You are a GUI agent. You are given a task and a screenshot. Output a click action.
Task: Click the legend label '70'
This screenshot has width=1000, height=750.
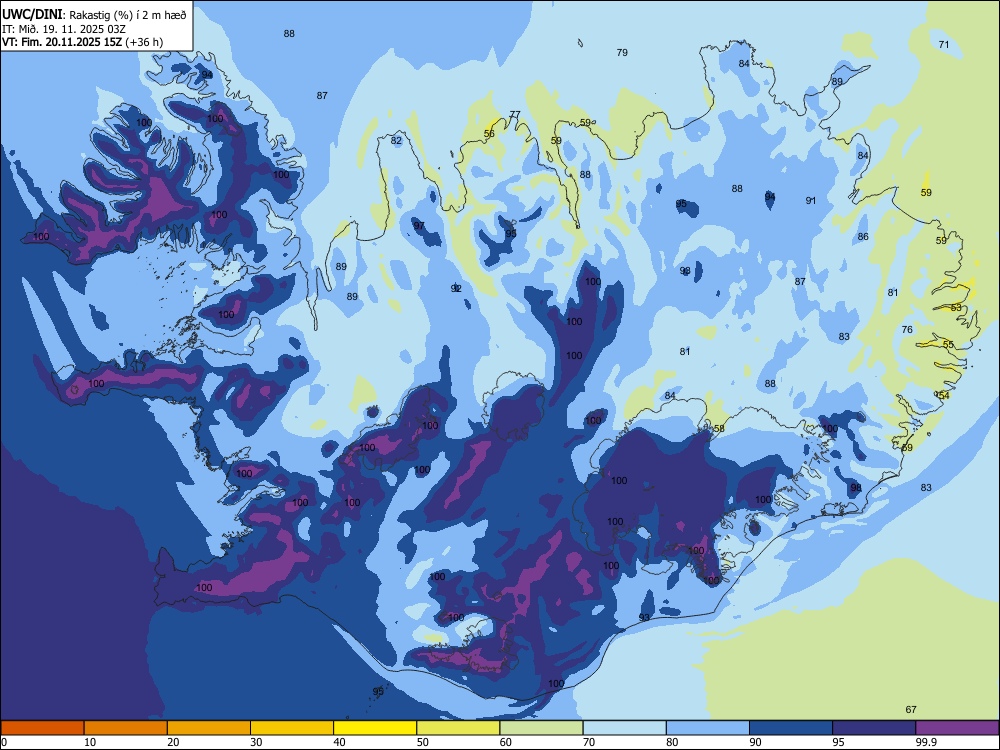pos(589,742)
